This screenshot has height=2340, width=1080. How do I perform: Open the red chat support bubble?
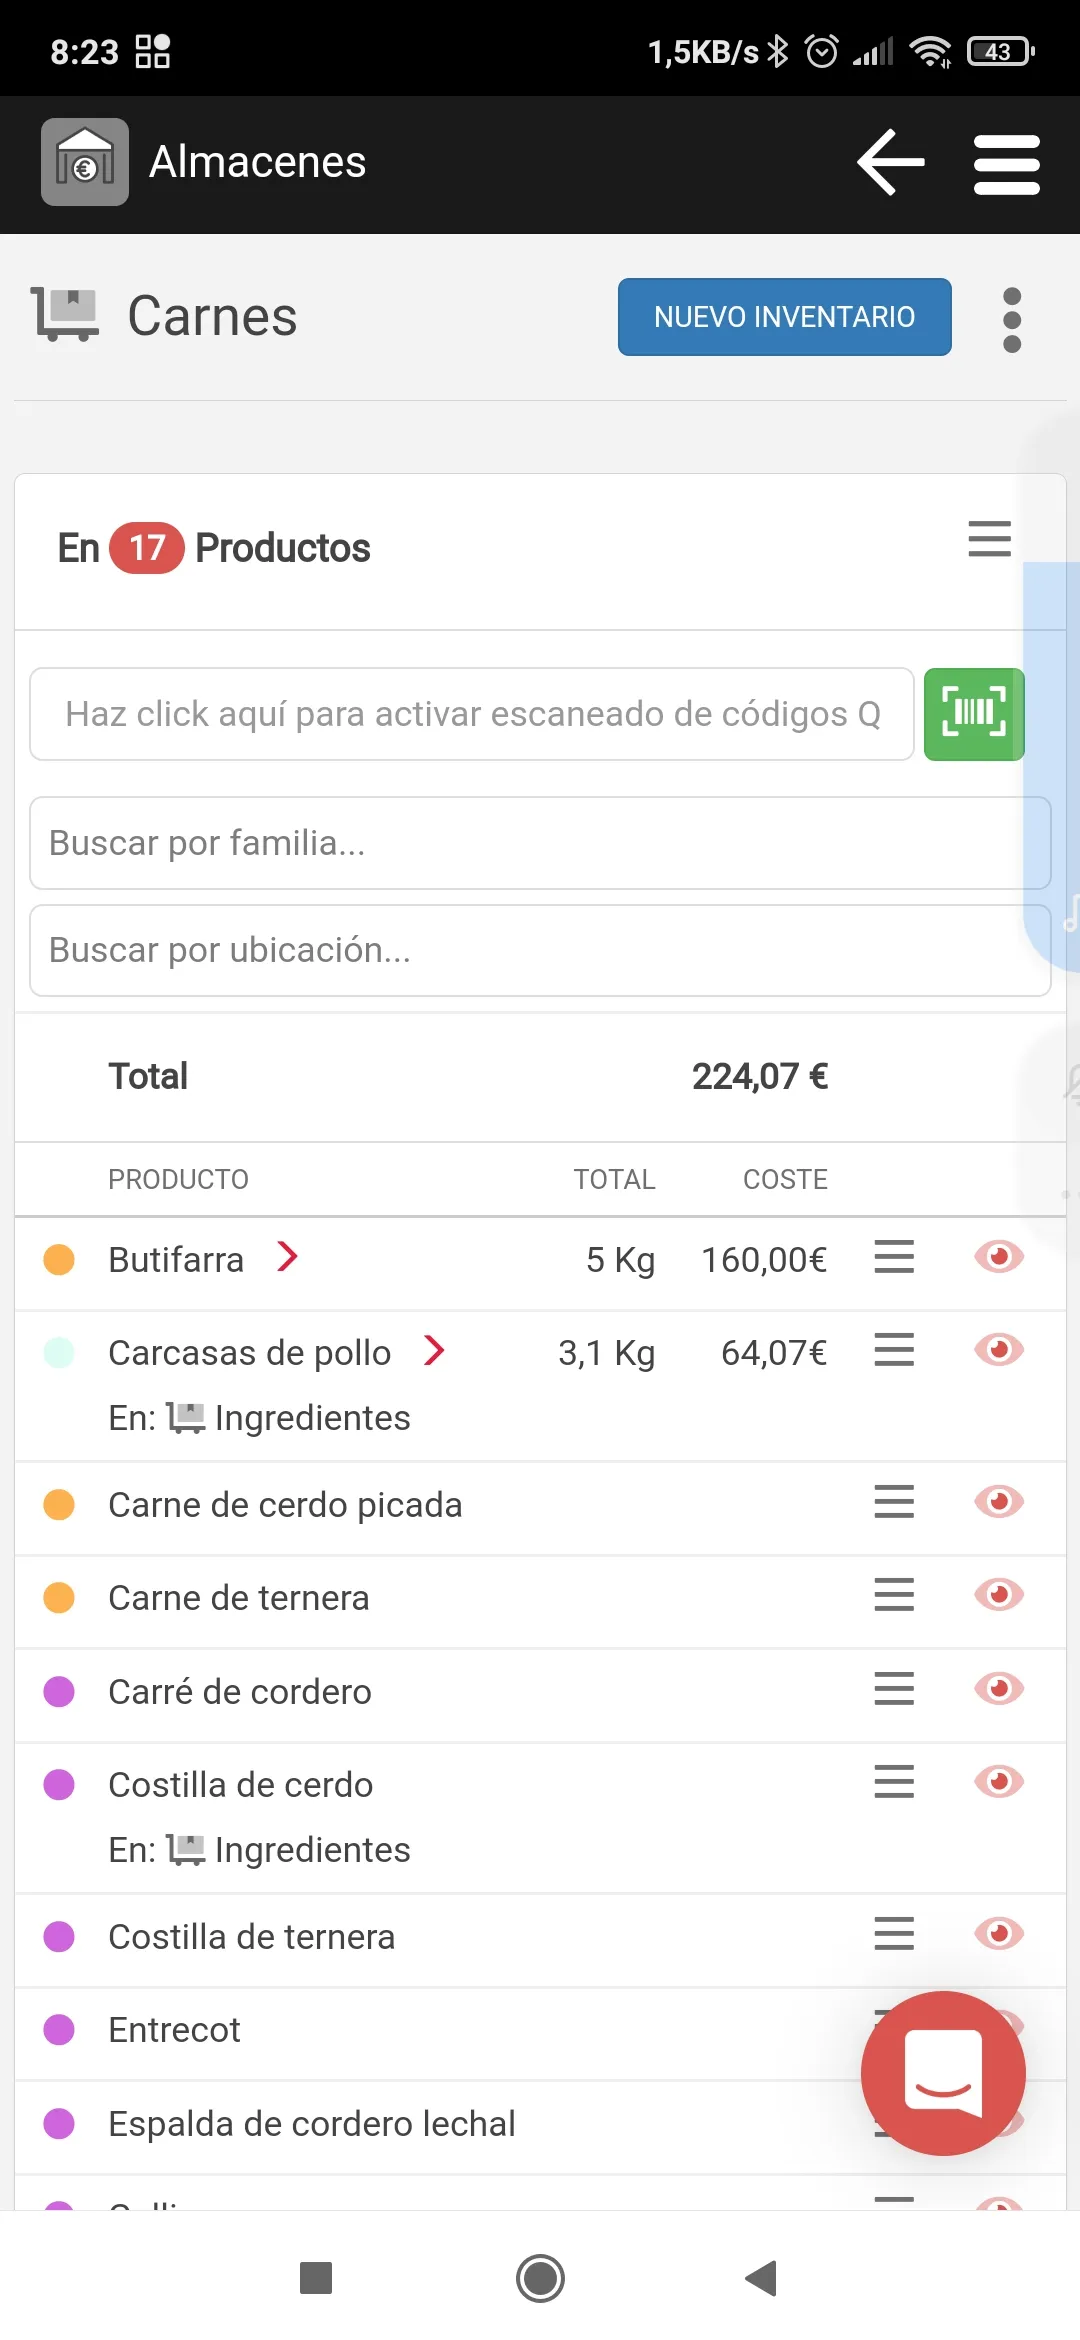(943, 2073)
